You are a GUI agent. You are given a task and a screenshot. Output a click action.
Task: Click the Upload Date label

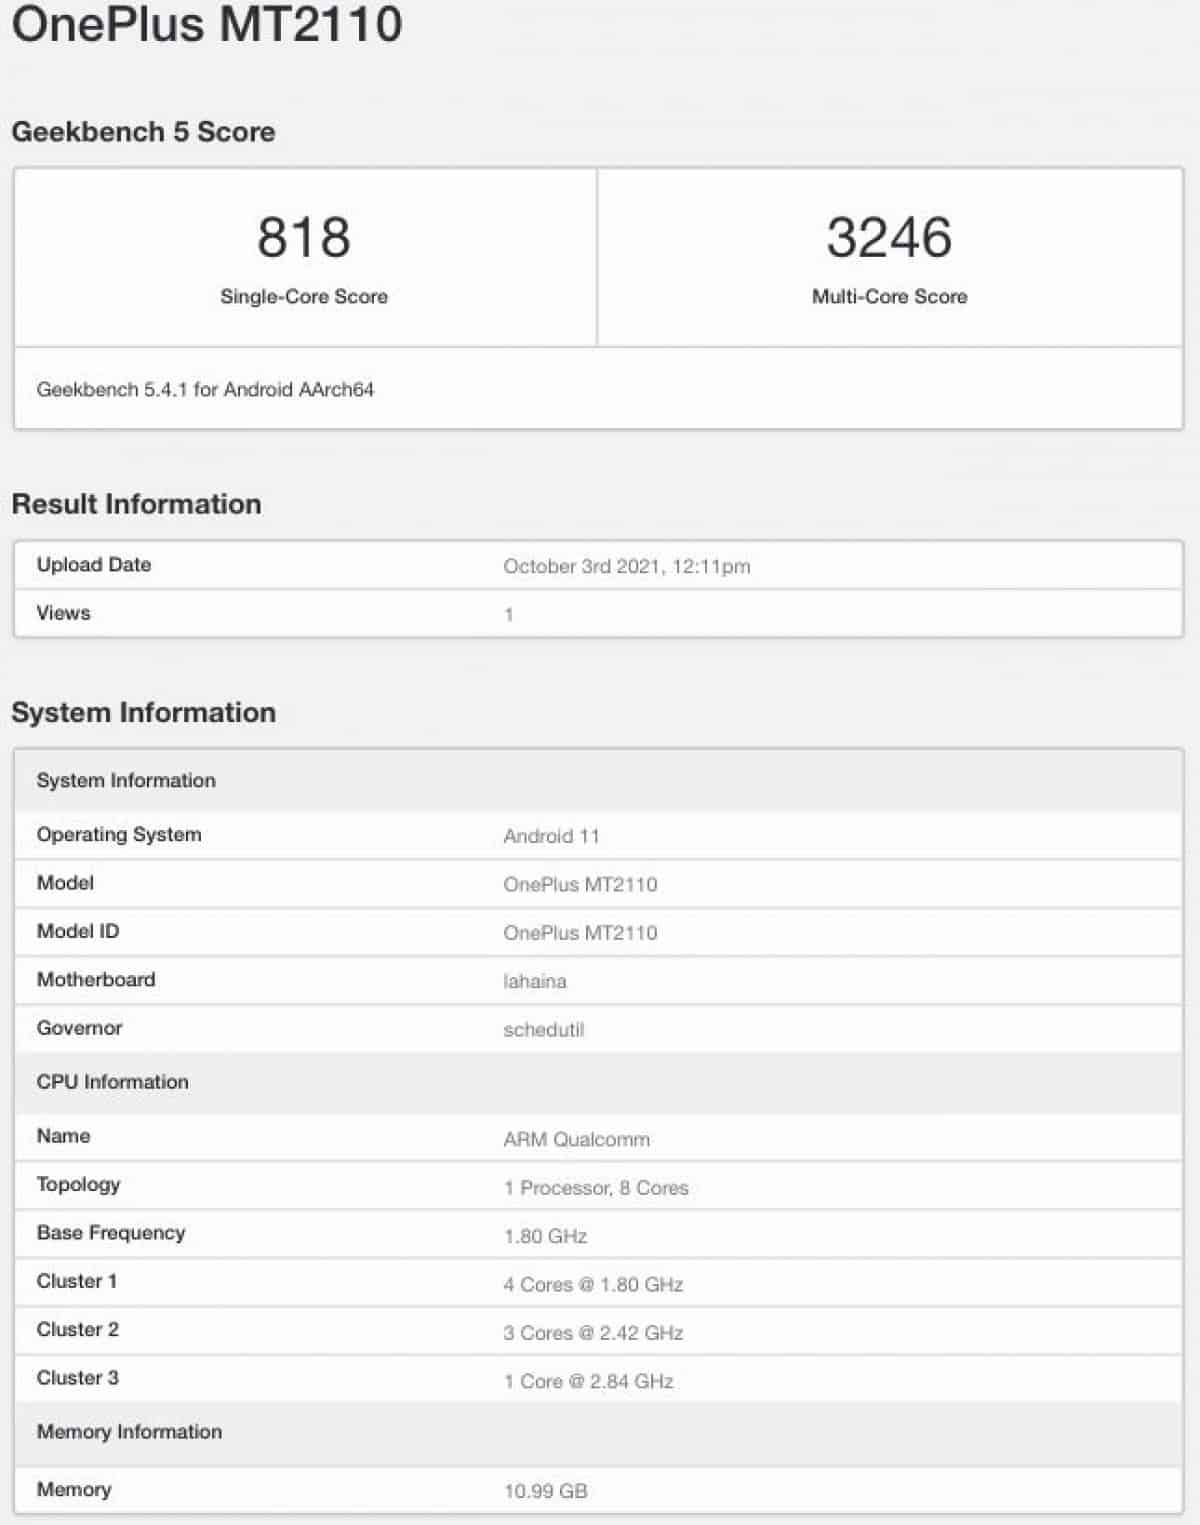[x=94, y=565]
